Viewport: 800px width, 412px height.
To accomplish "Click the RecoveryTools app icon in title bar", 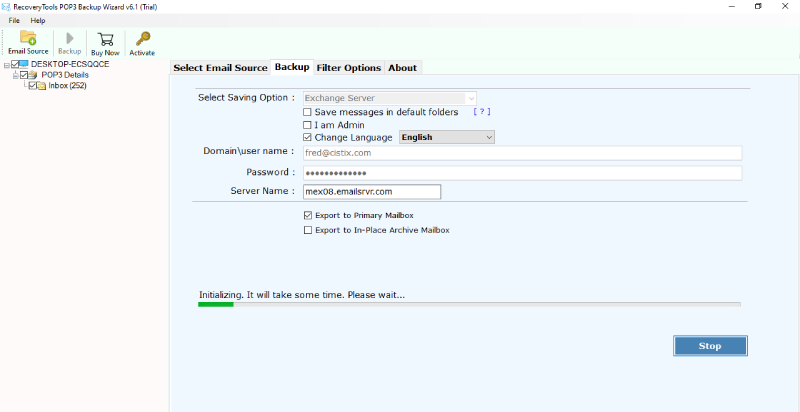I will 7,6.
